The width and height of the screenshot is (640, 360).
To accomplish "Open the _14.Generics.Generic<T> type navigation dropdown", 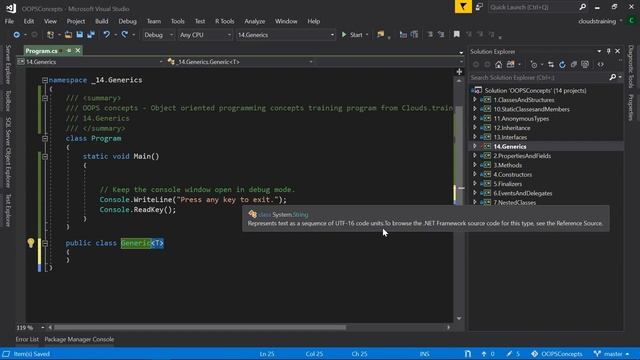I will point(240,62).
